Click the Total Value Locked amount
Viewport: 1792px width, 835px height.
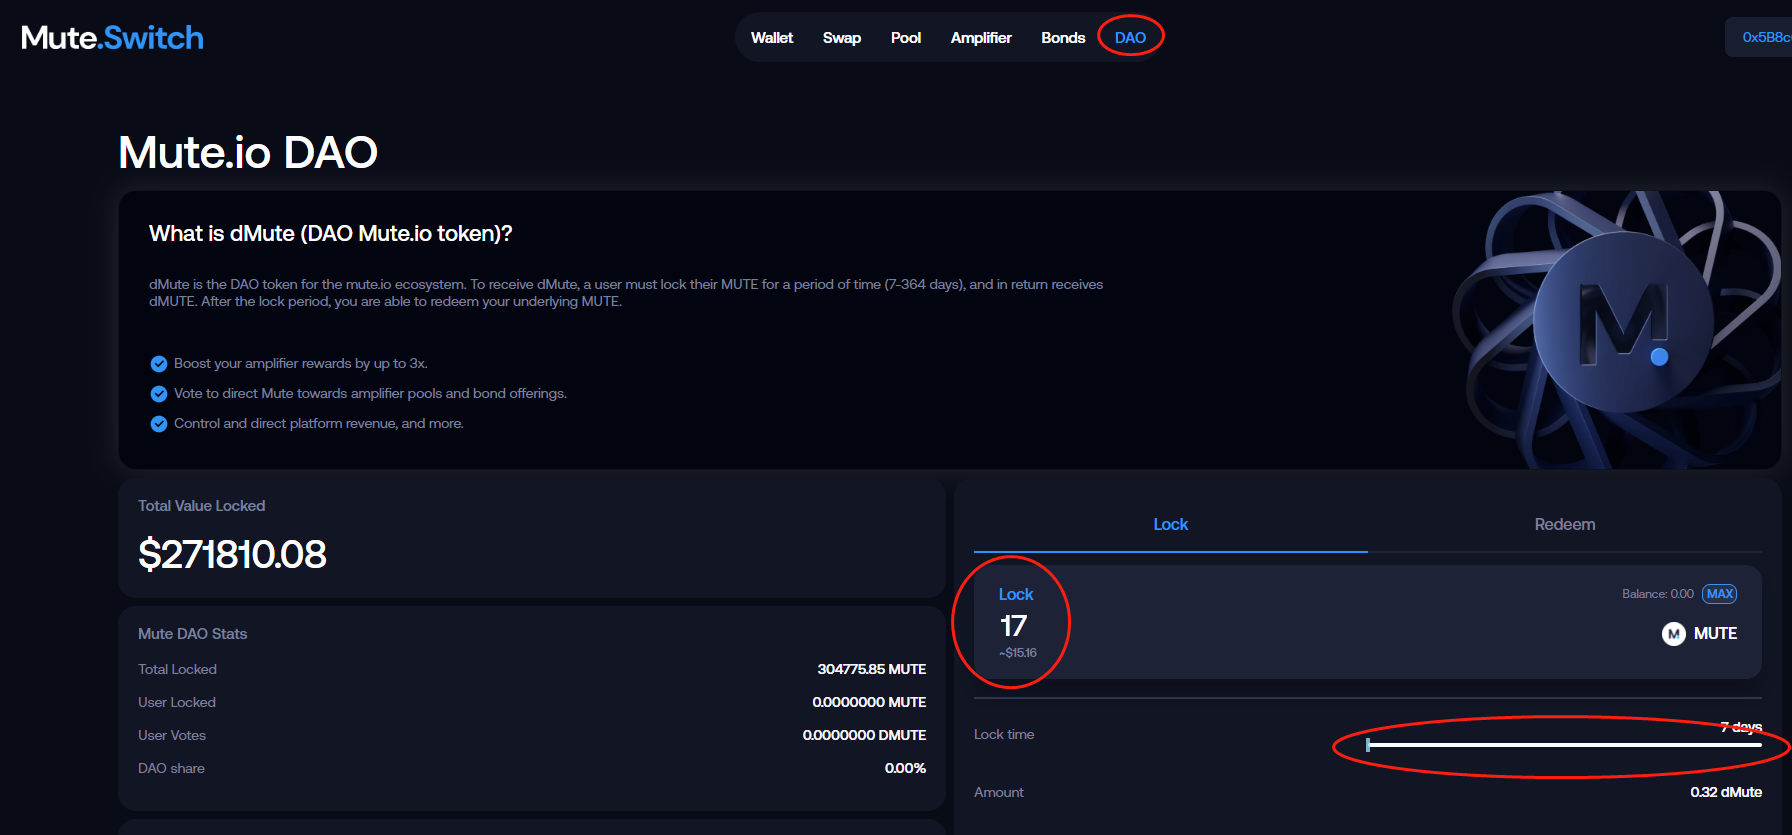tap(232, 554)
